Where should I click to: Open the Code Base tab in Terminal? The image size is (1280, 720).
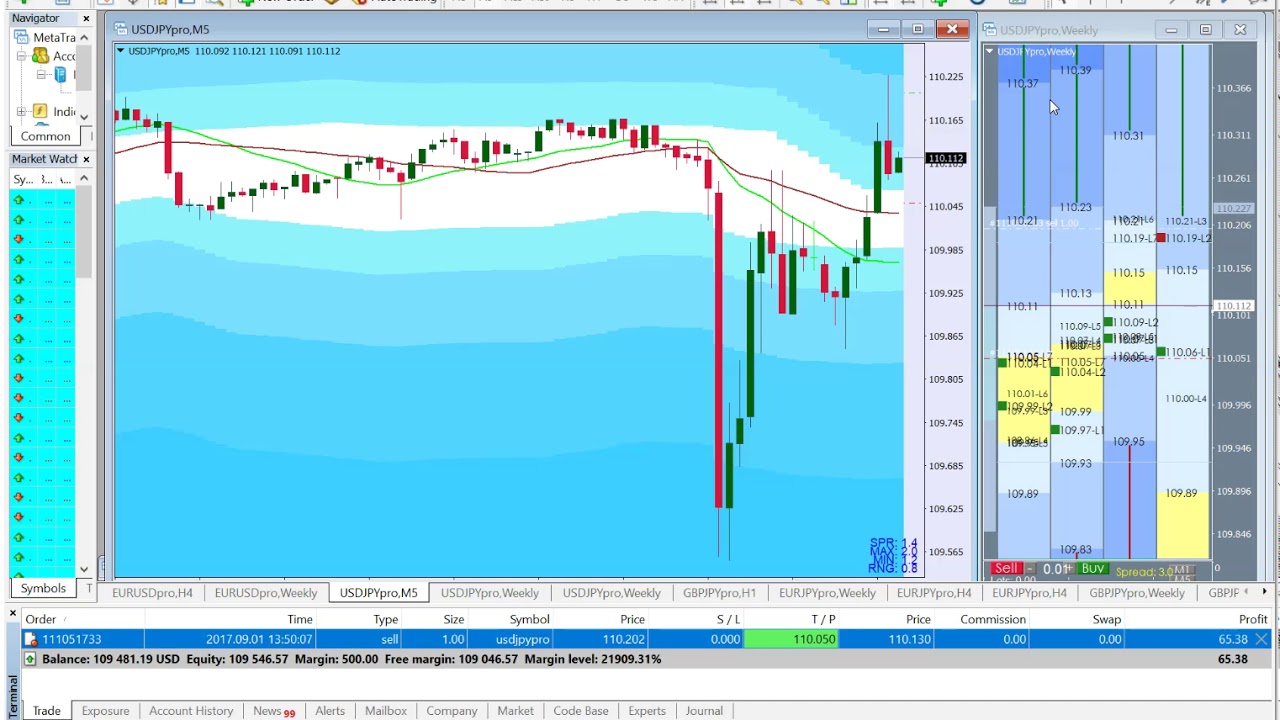[581, 711]
